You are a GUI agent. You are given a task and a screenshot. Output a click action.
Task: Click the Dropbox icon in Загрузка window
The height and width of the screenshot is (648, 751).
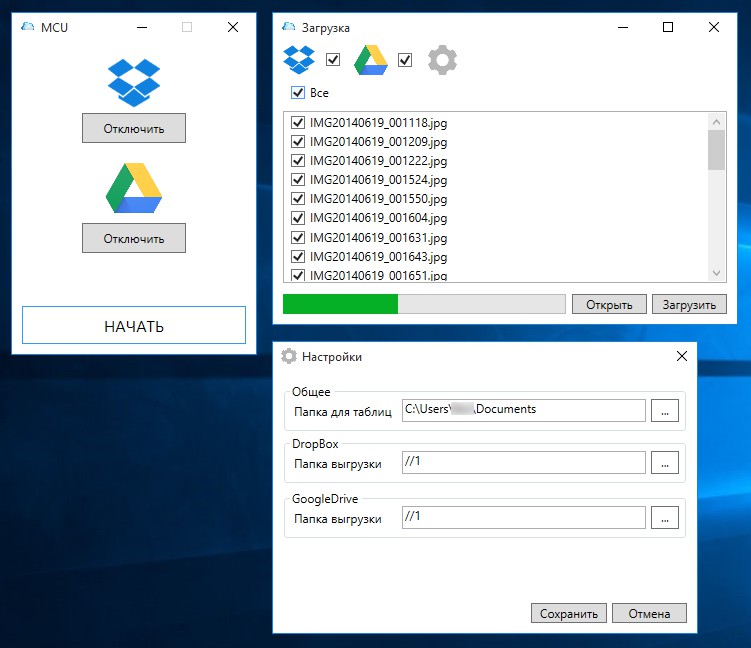coord(299,60)
